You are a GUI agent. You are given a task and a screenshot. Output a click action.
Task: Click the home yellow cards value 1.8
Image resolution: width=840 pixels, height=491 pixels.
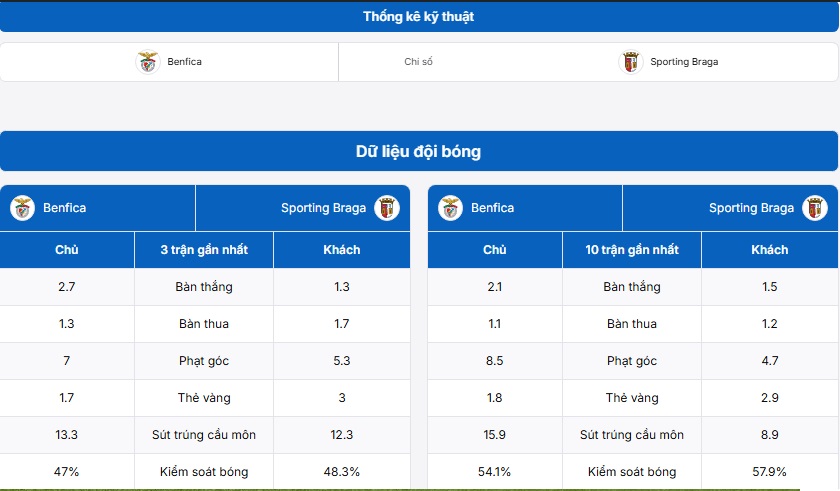point(494,398)
